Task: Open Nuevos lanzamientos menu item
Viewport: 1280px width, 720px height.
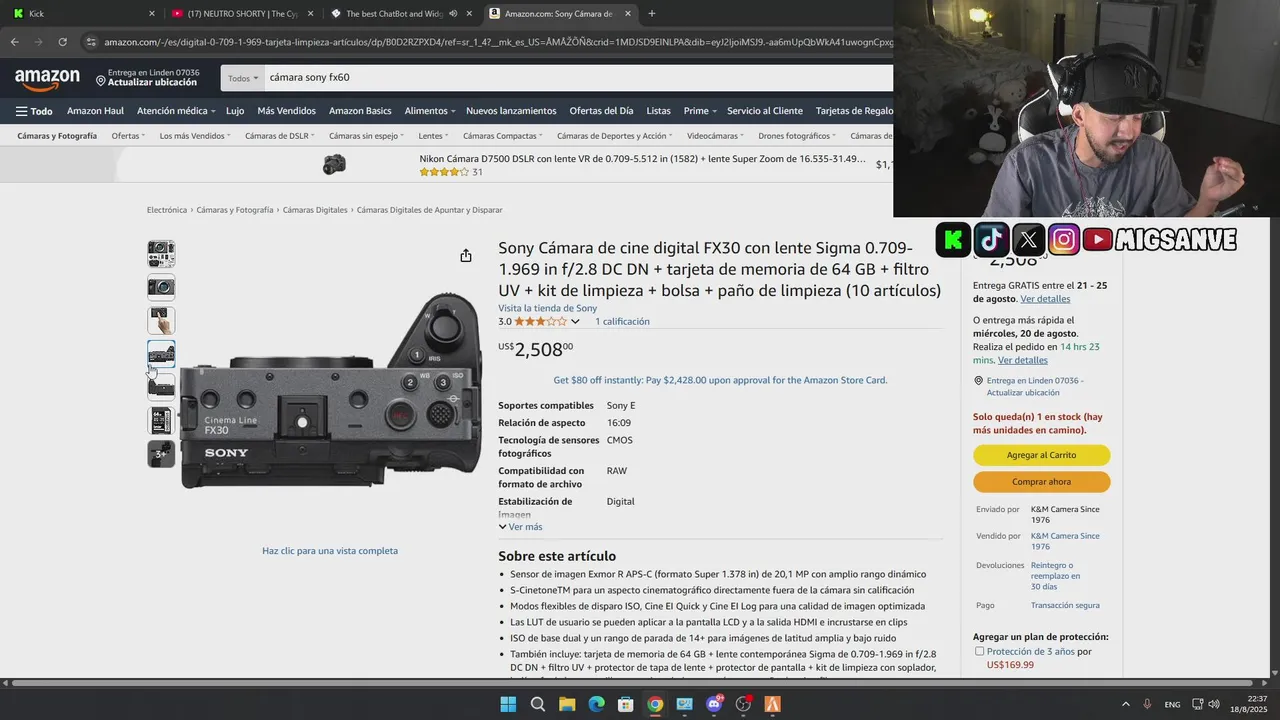Action: 511,111
